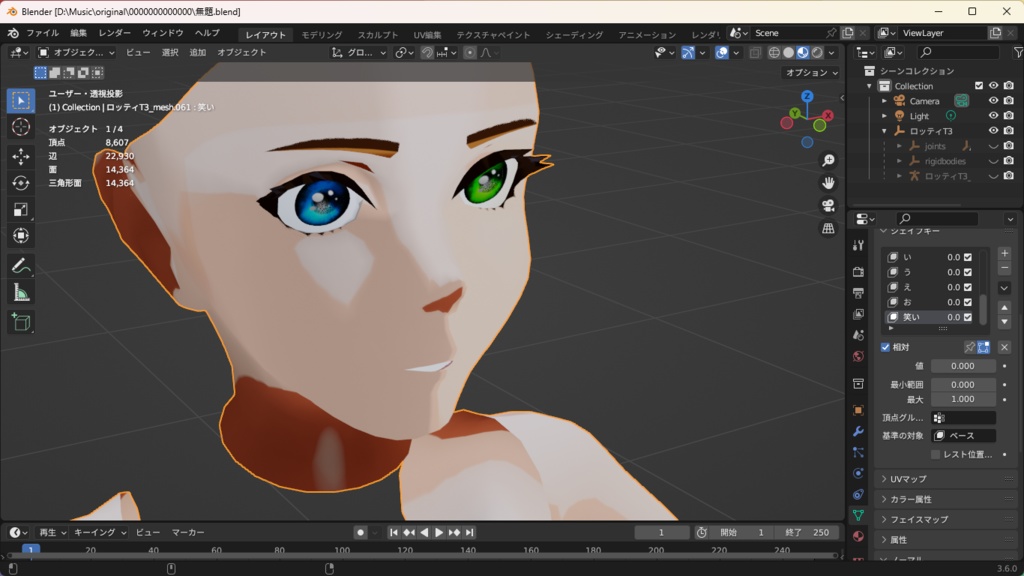Open the Modifier wrench properties tab
Screen dimensions: 1024x576
coord(858,431)
